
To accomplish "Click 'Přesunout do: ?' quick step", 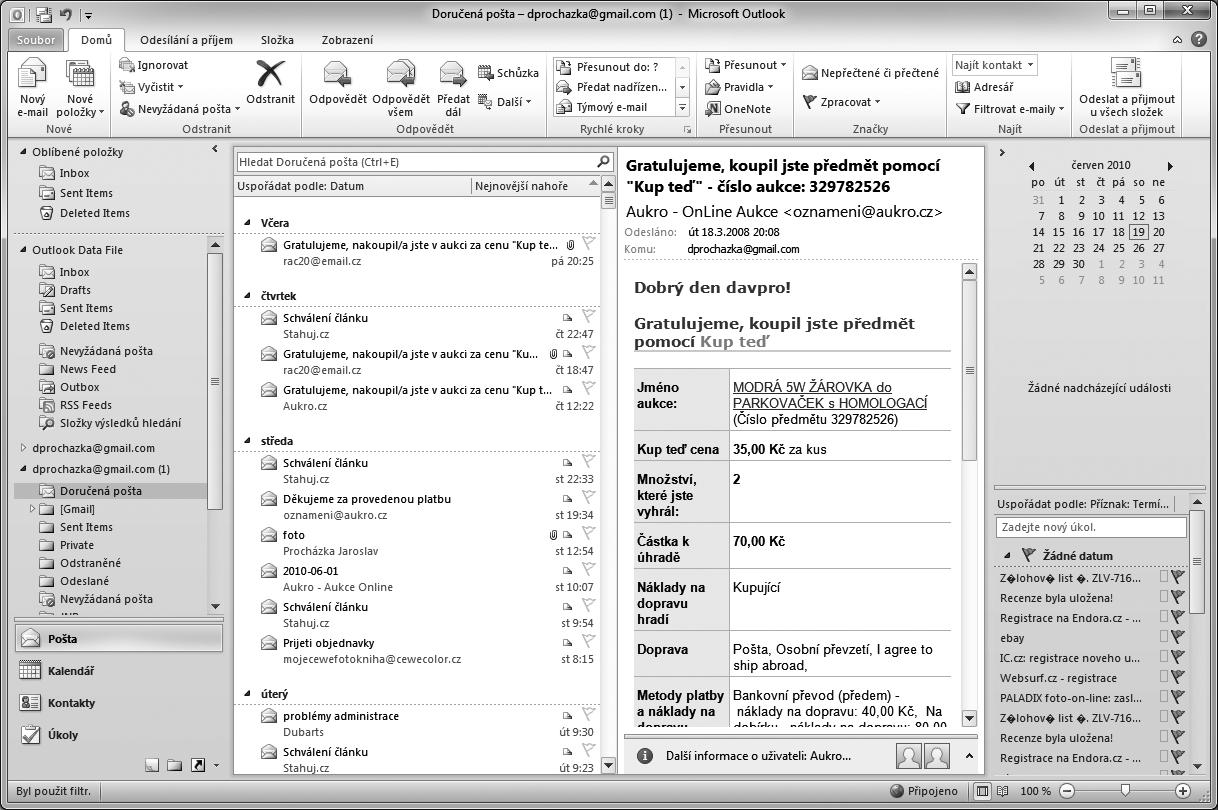I will [x=614, y=67].
